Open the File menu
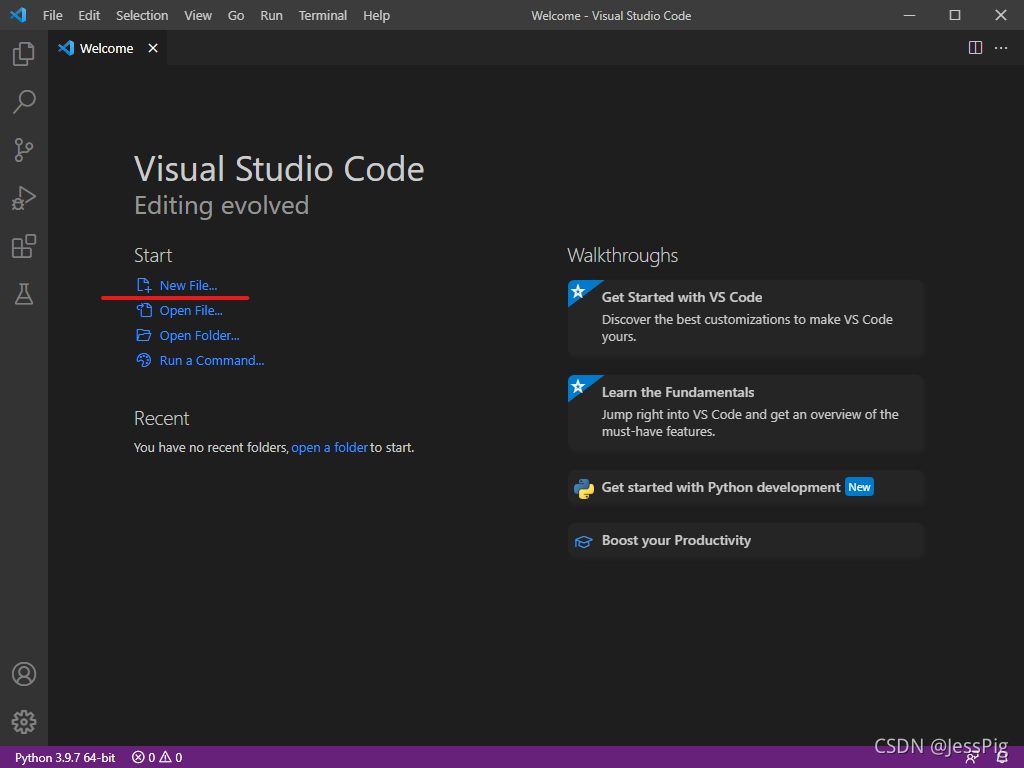 point(52,15)
